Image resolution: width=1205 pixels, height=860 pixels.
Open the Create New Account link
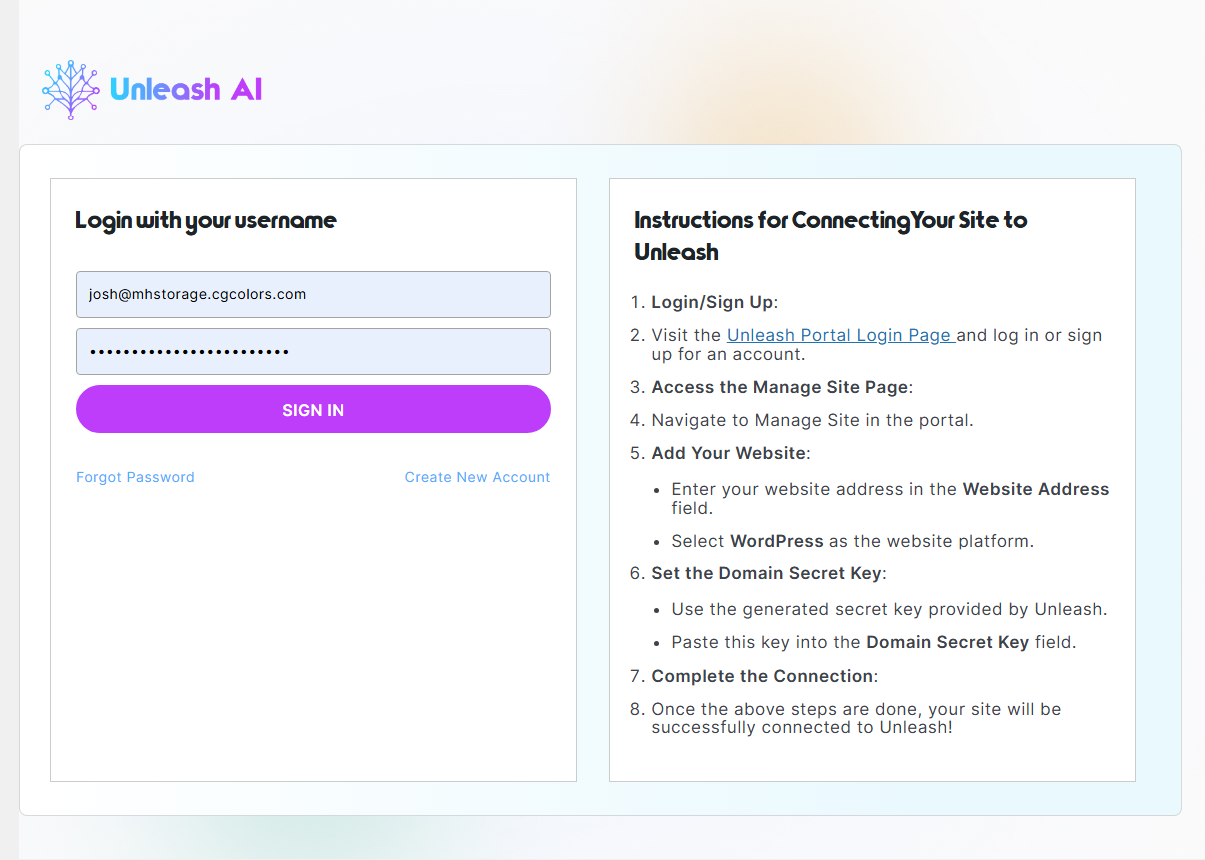coord(477,477)
